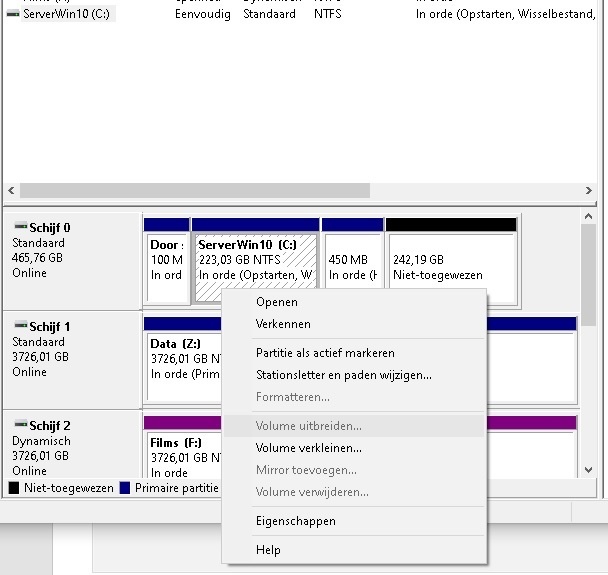608x575 pixels.
Task: Select the Data (Z:) partition on Schijf 1
Action: click(182, 360)
